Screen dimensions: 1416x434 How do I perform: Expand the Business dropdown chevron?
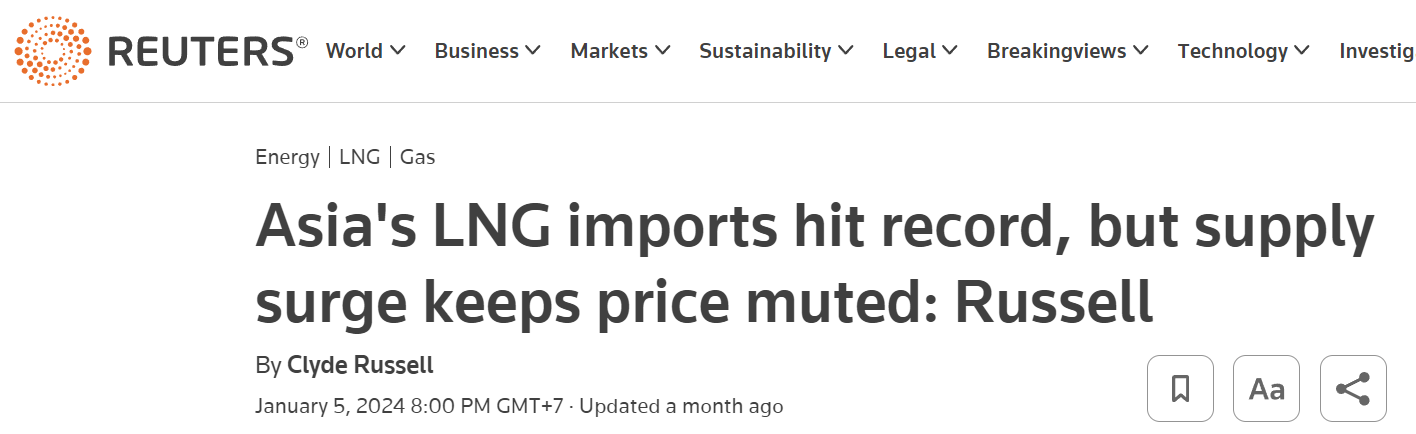[x=533, y=51]
